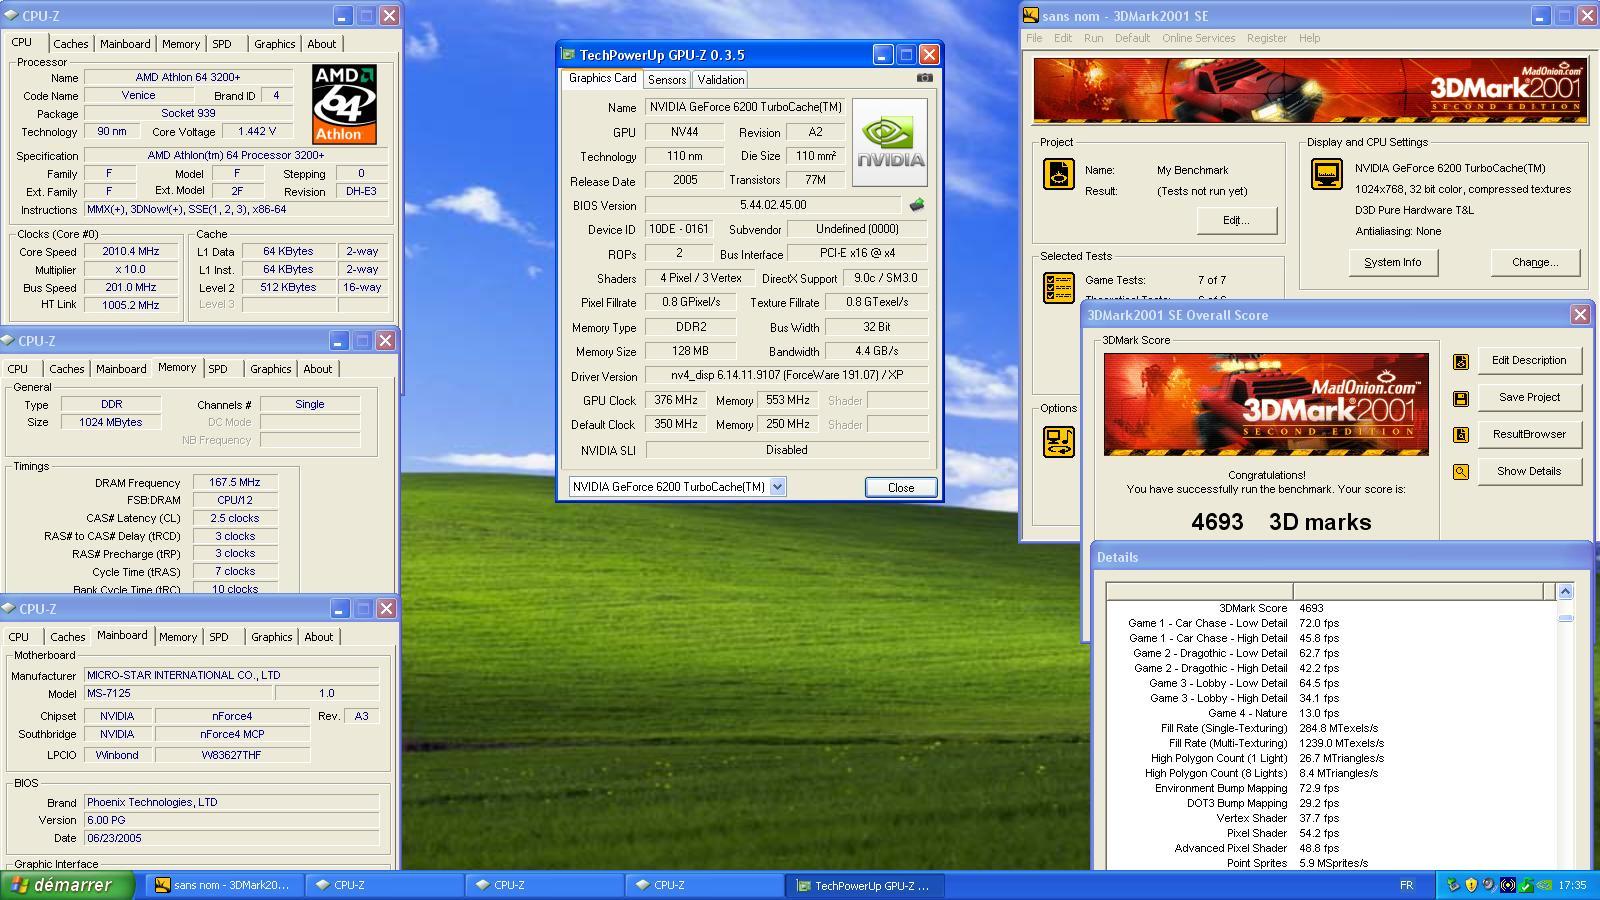Open the CPU tab in the CPU-Z window showing memory timings
Viewport: 1600px width, 900px height.
18,369
